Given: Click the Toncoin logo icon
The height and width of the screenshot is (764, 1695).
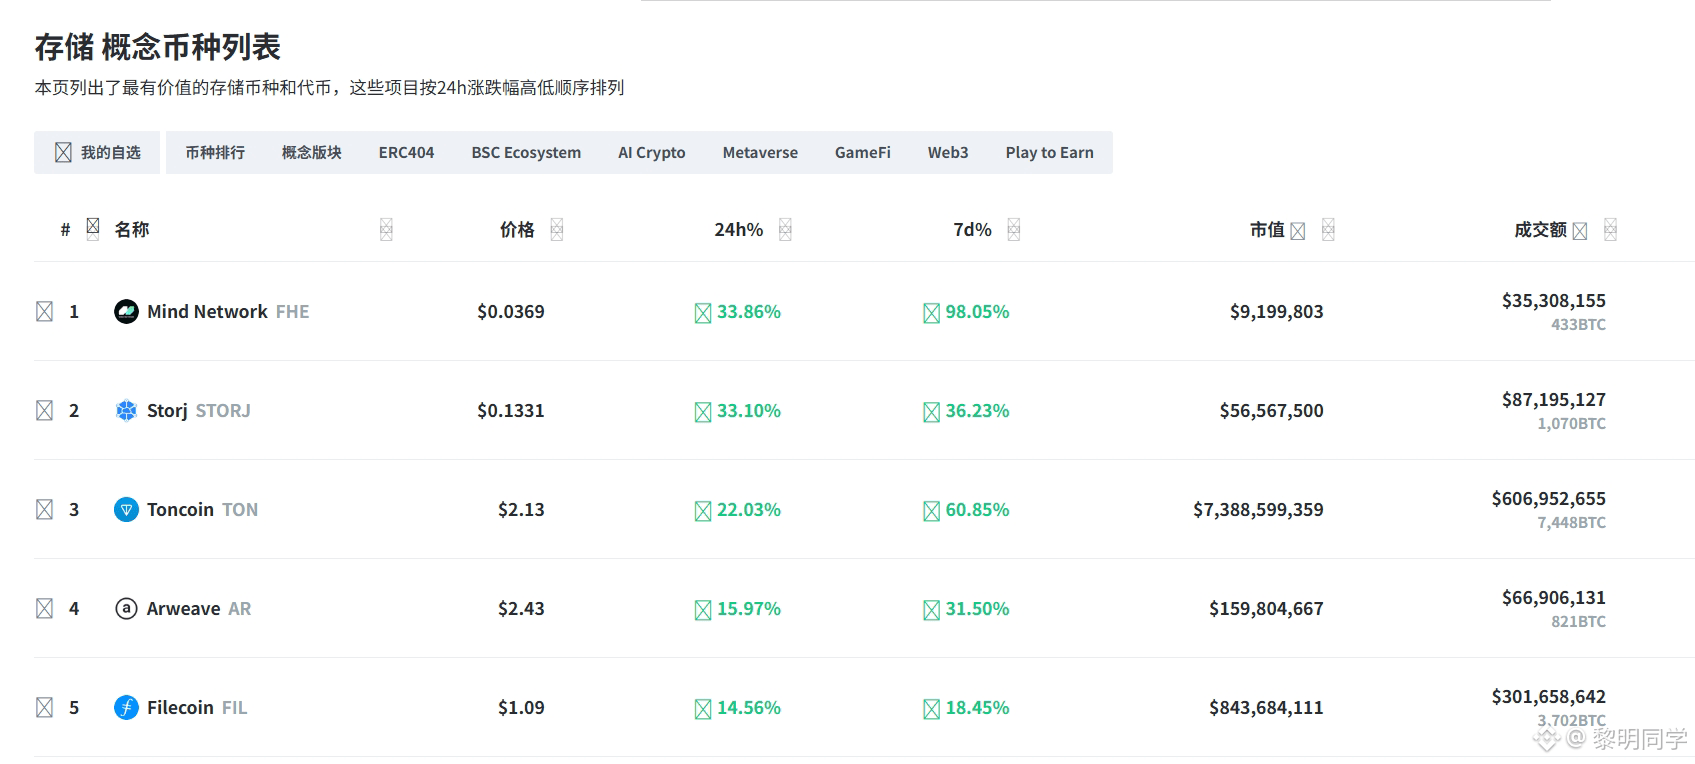Looking at the screenshot, I should (x=126, y=510).
